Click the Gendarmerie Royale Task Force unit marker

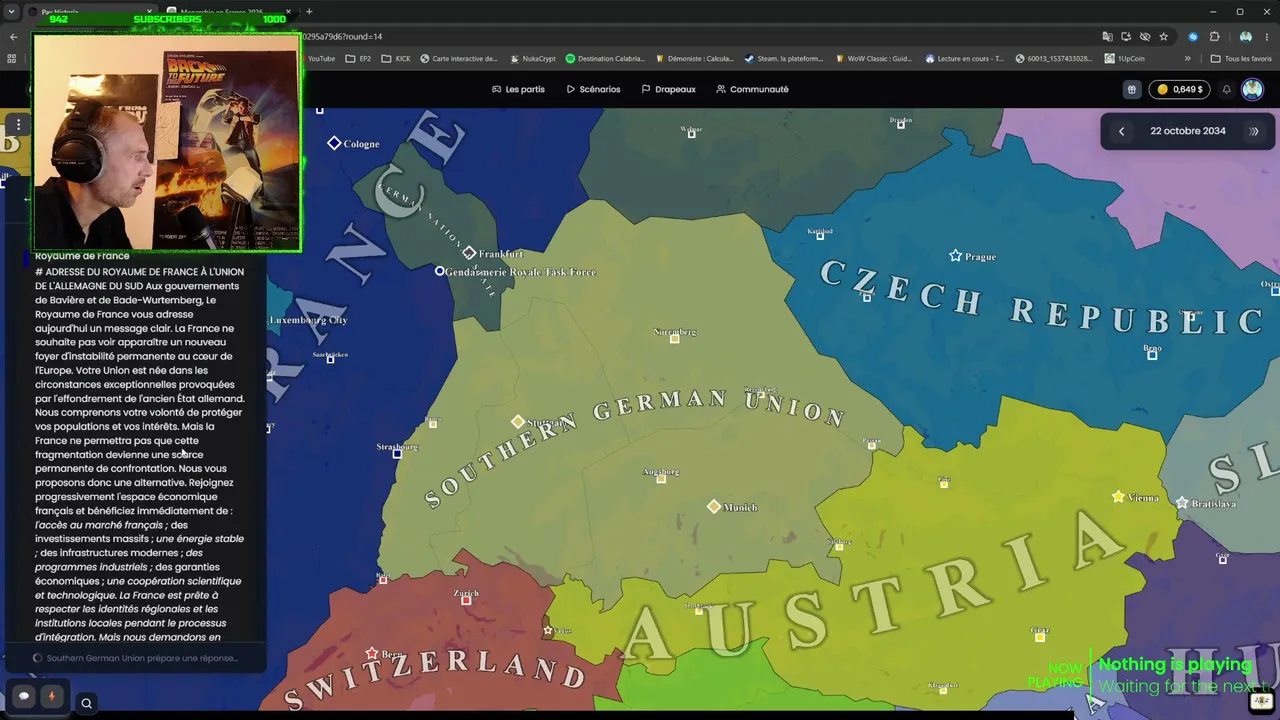point(439,271)
